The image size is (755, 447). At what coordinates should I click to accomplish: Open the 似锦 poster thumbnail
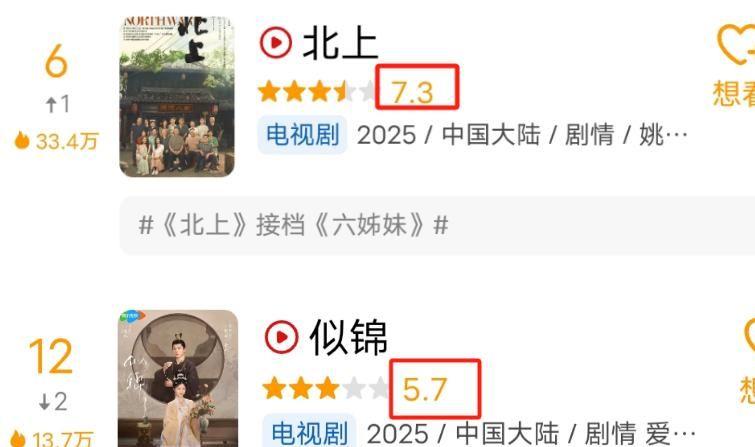pyautogui.click(x=178, y=379)
